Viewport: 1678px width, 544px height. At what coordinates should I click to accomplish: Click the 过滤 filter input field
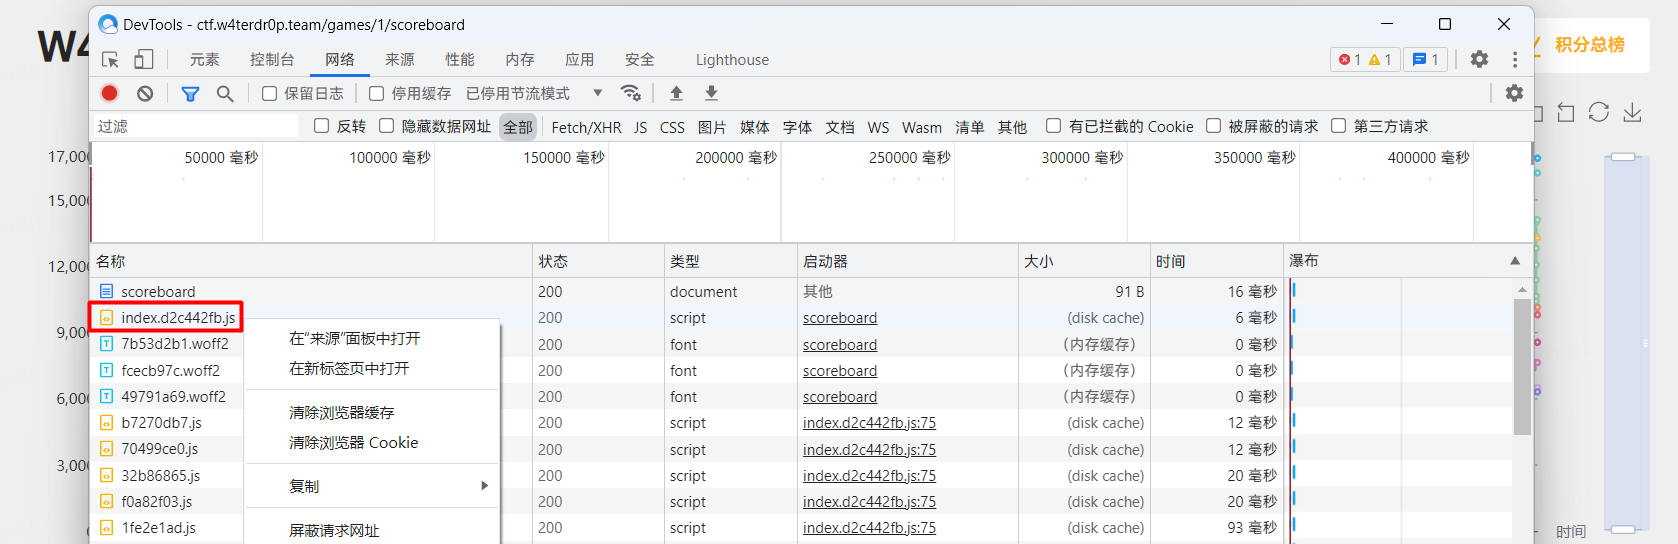(196, 126)
